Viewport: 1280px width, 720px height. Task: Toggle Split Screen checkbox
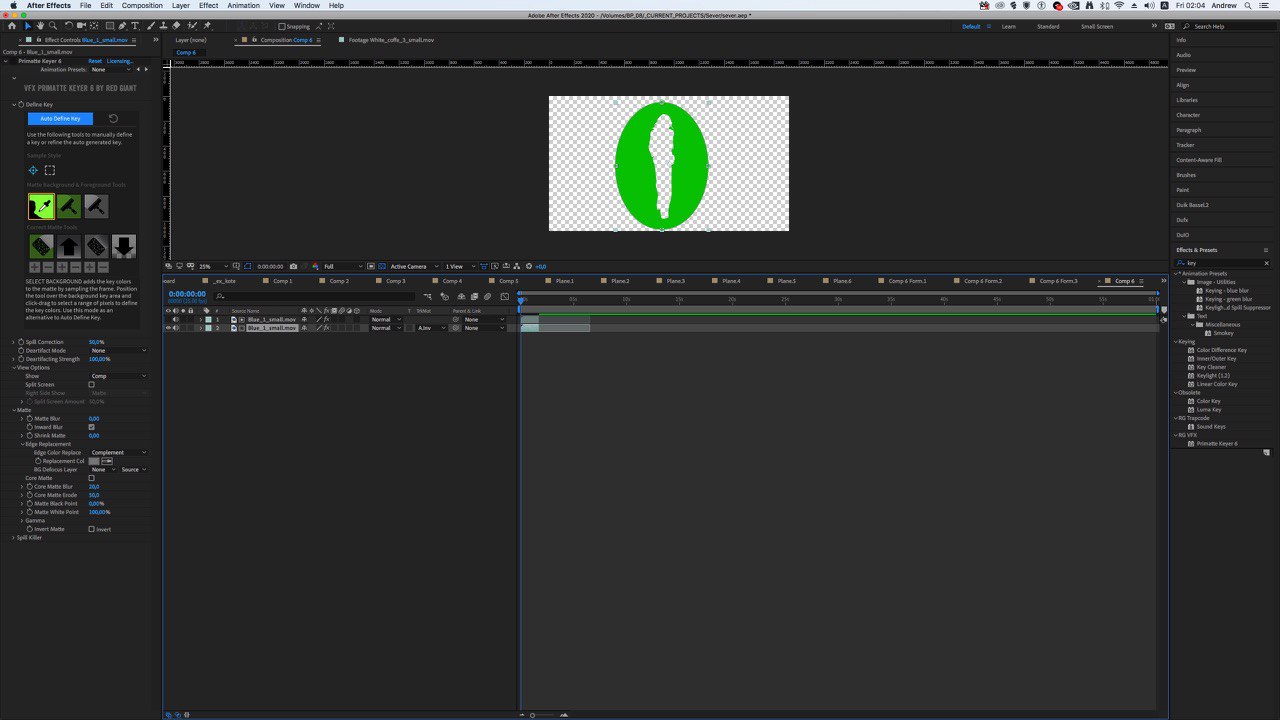[x=92, y=384]
